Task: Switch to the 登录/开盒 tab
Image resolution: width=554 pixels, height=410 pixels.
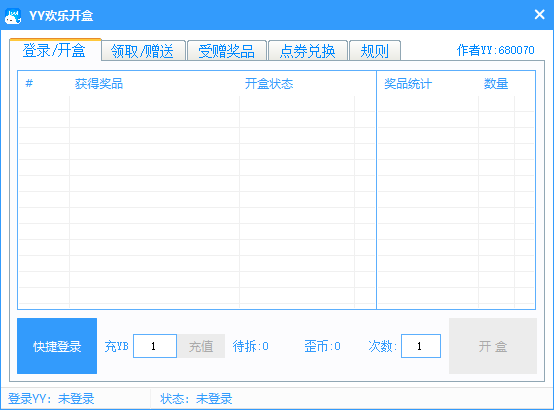Action: click(x=55, y=50)
